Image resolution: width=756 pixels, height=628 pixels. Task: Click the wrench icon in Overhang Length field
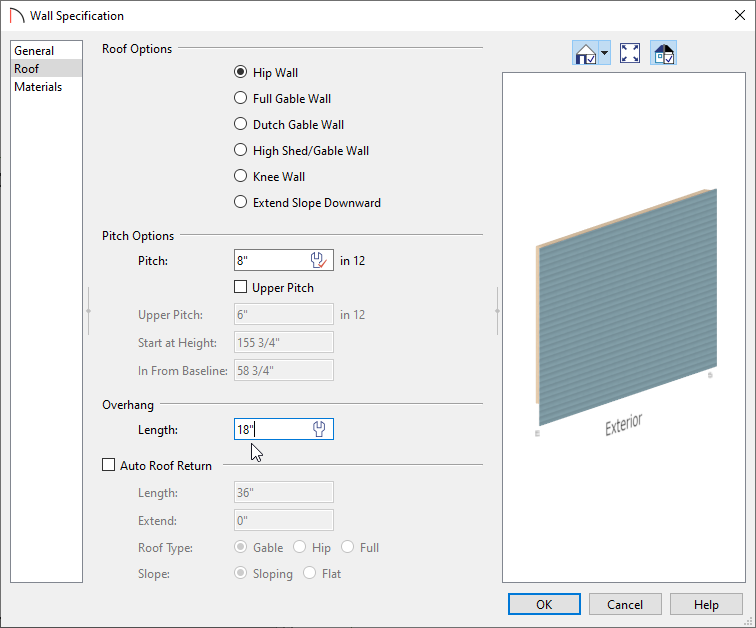[319, 428]
